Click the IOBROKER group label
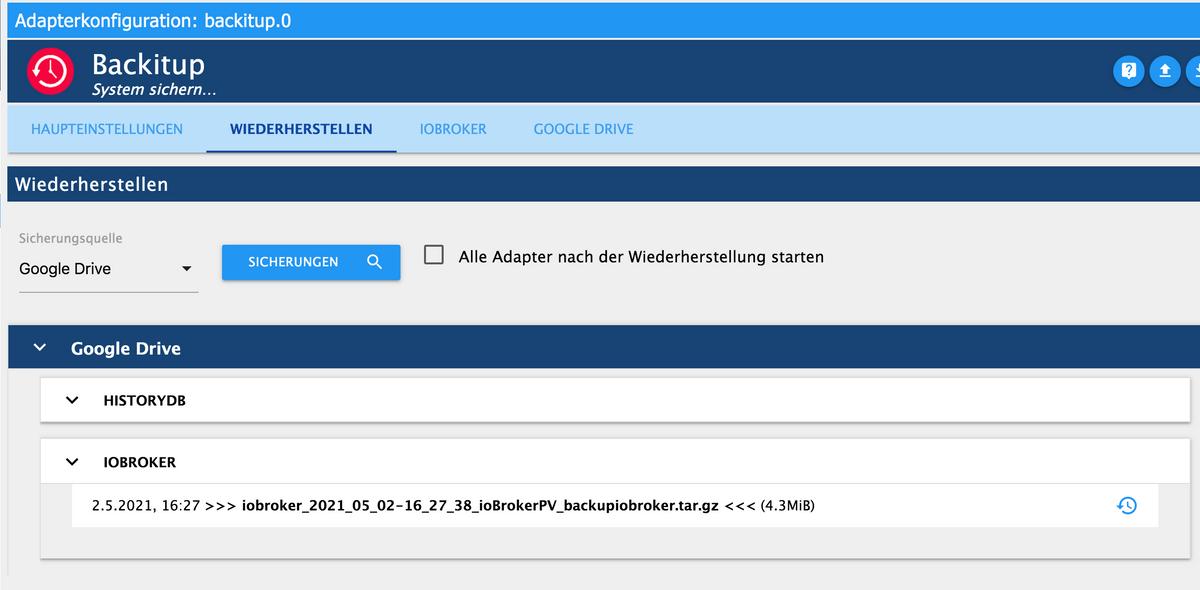The height and width of the screenshot is (590, 1200). click(140, 463)
